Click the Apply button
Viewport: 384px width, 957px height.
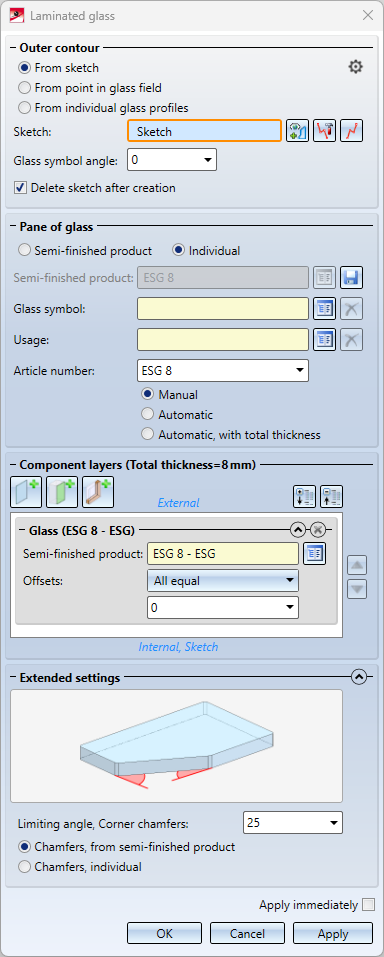[333, 933]
